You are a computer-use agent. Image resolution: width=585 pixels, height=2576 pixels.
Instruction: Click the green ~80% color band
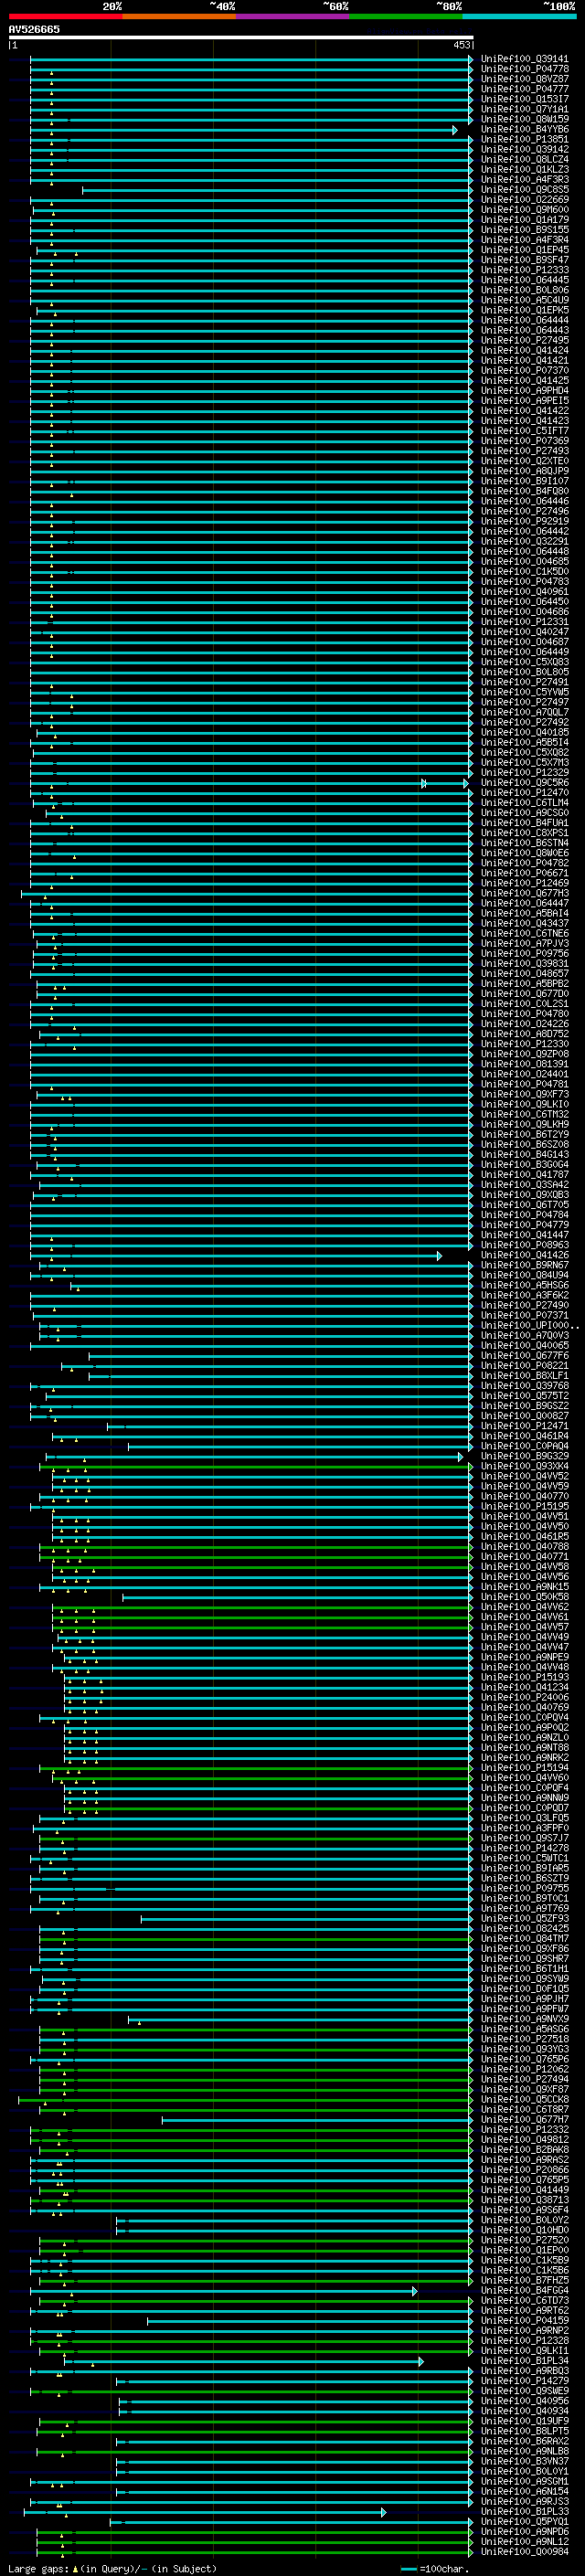[406, 16]
